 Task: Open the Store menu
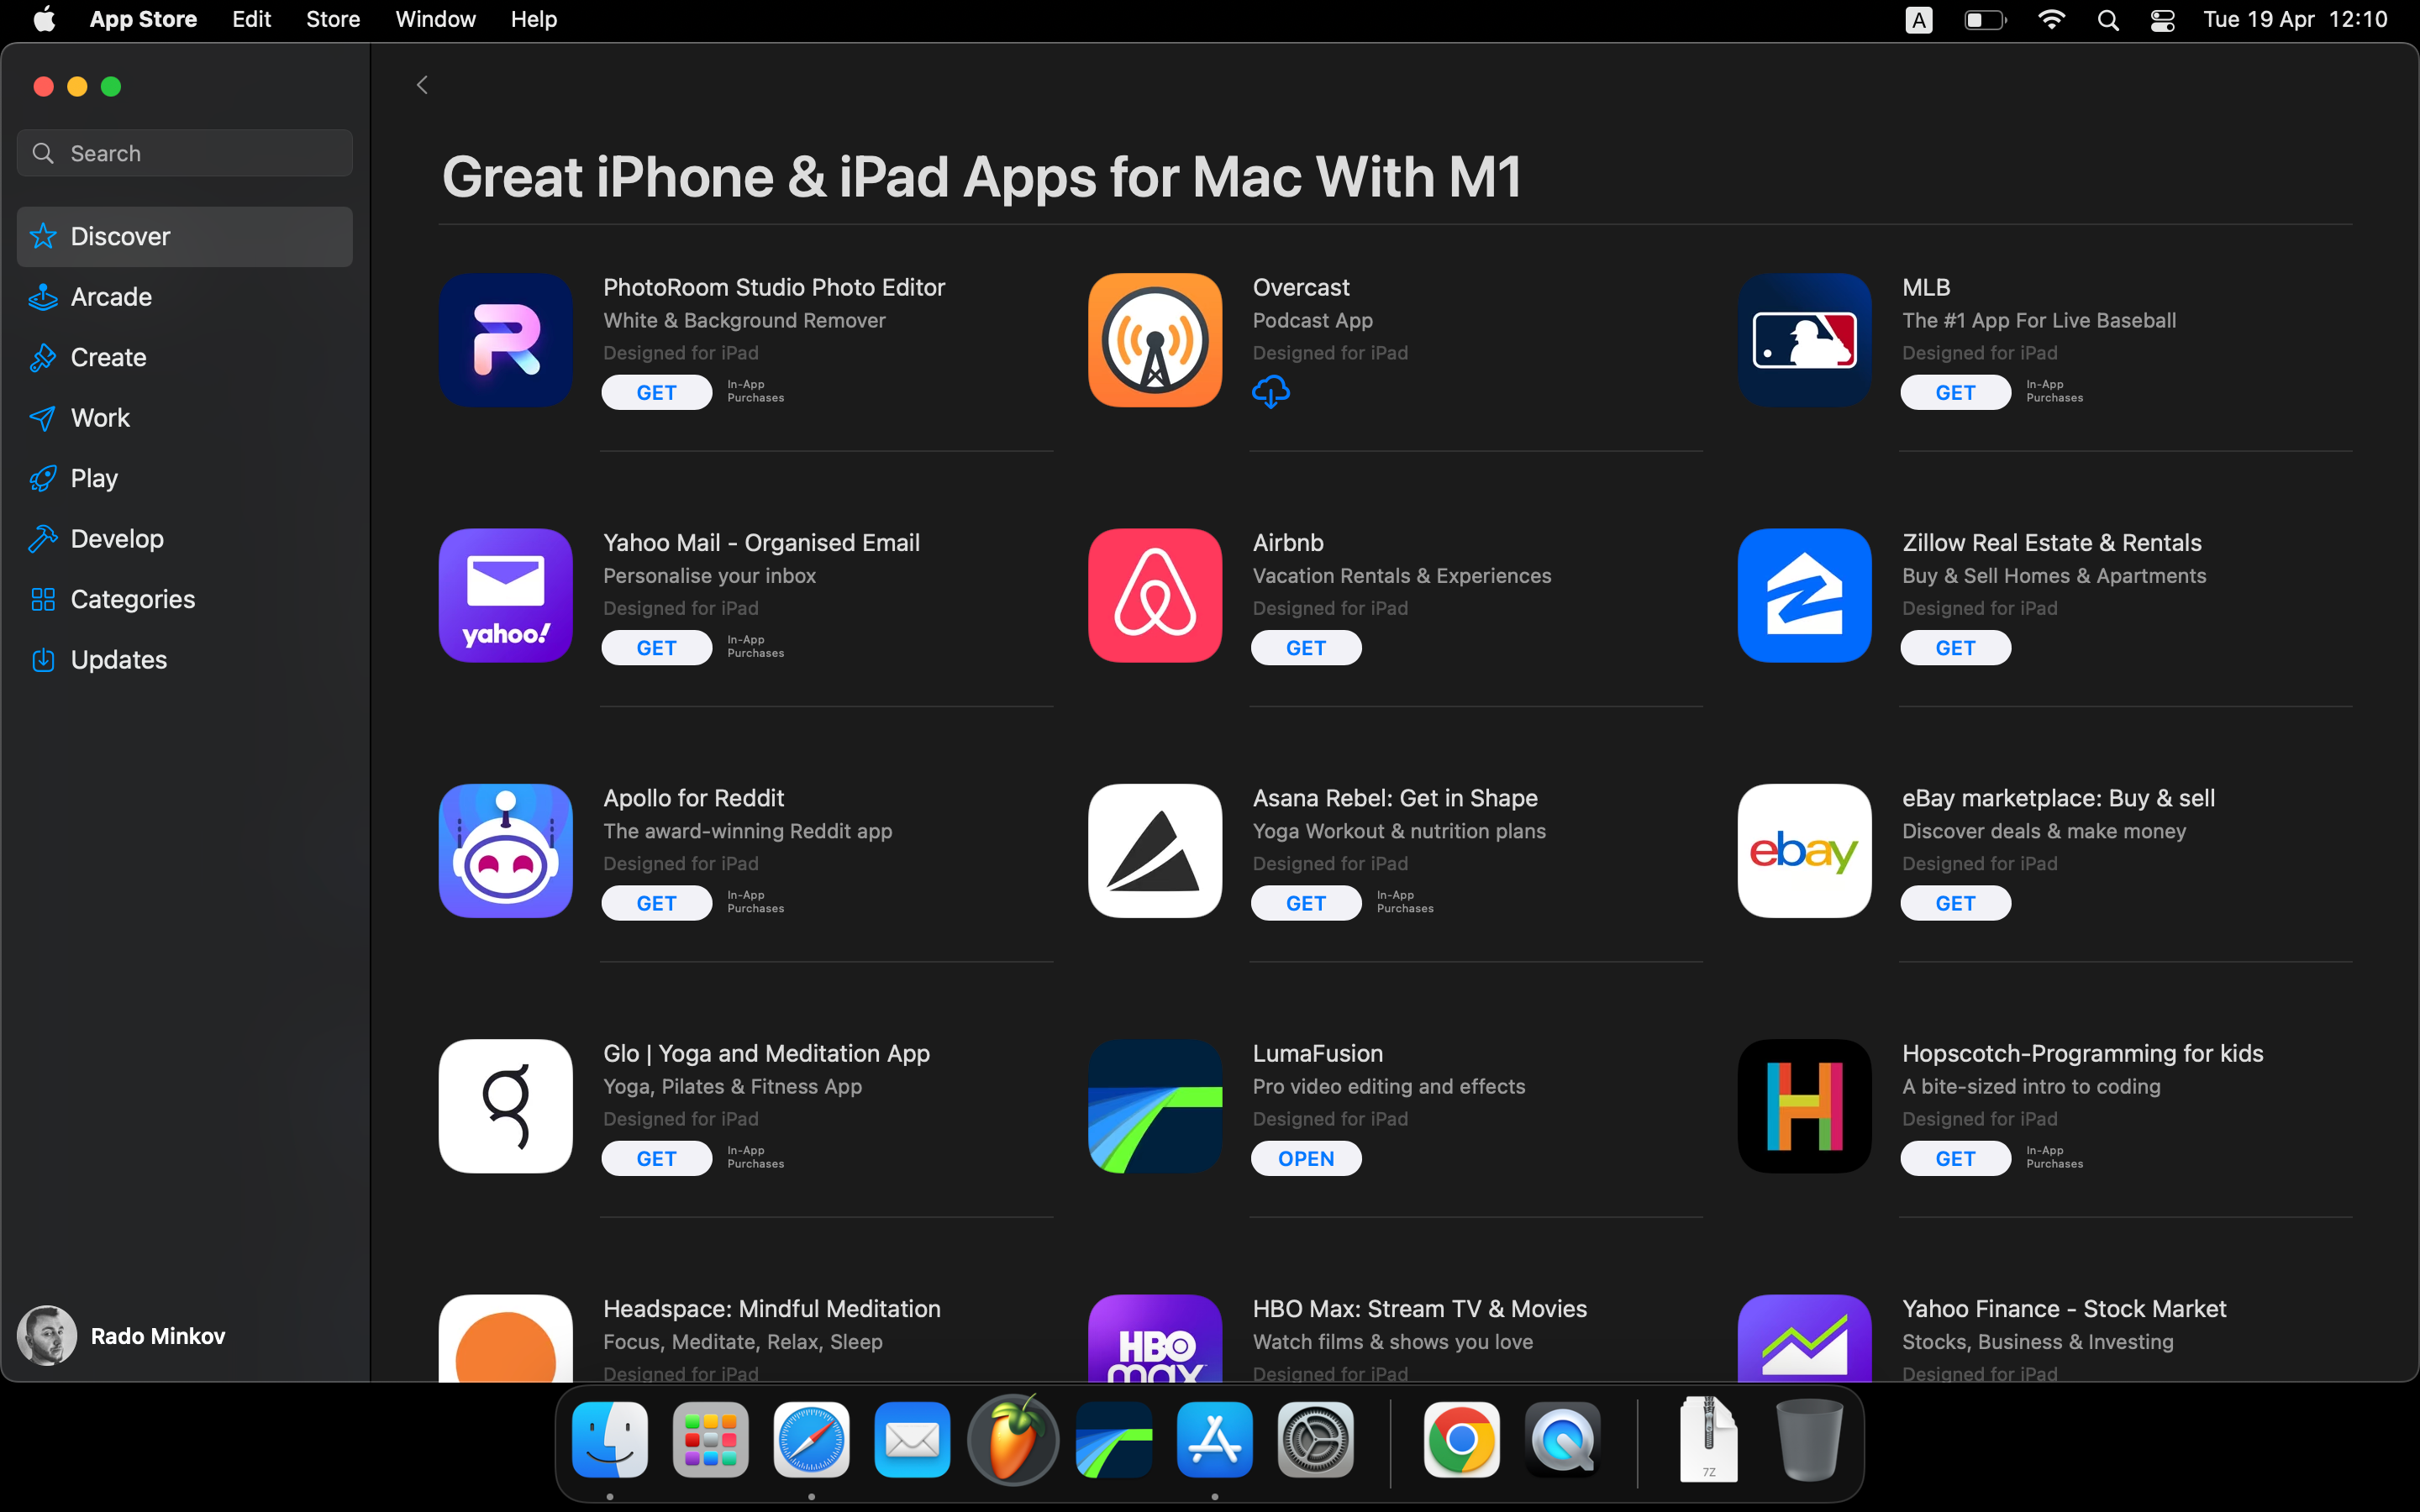click(x=333, y=20)
